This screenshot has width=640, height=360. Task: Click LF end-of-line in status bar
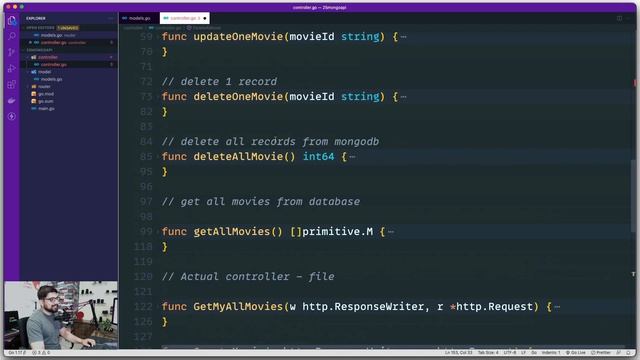tap(523, 353)
